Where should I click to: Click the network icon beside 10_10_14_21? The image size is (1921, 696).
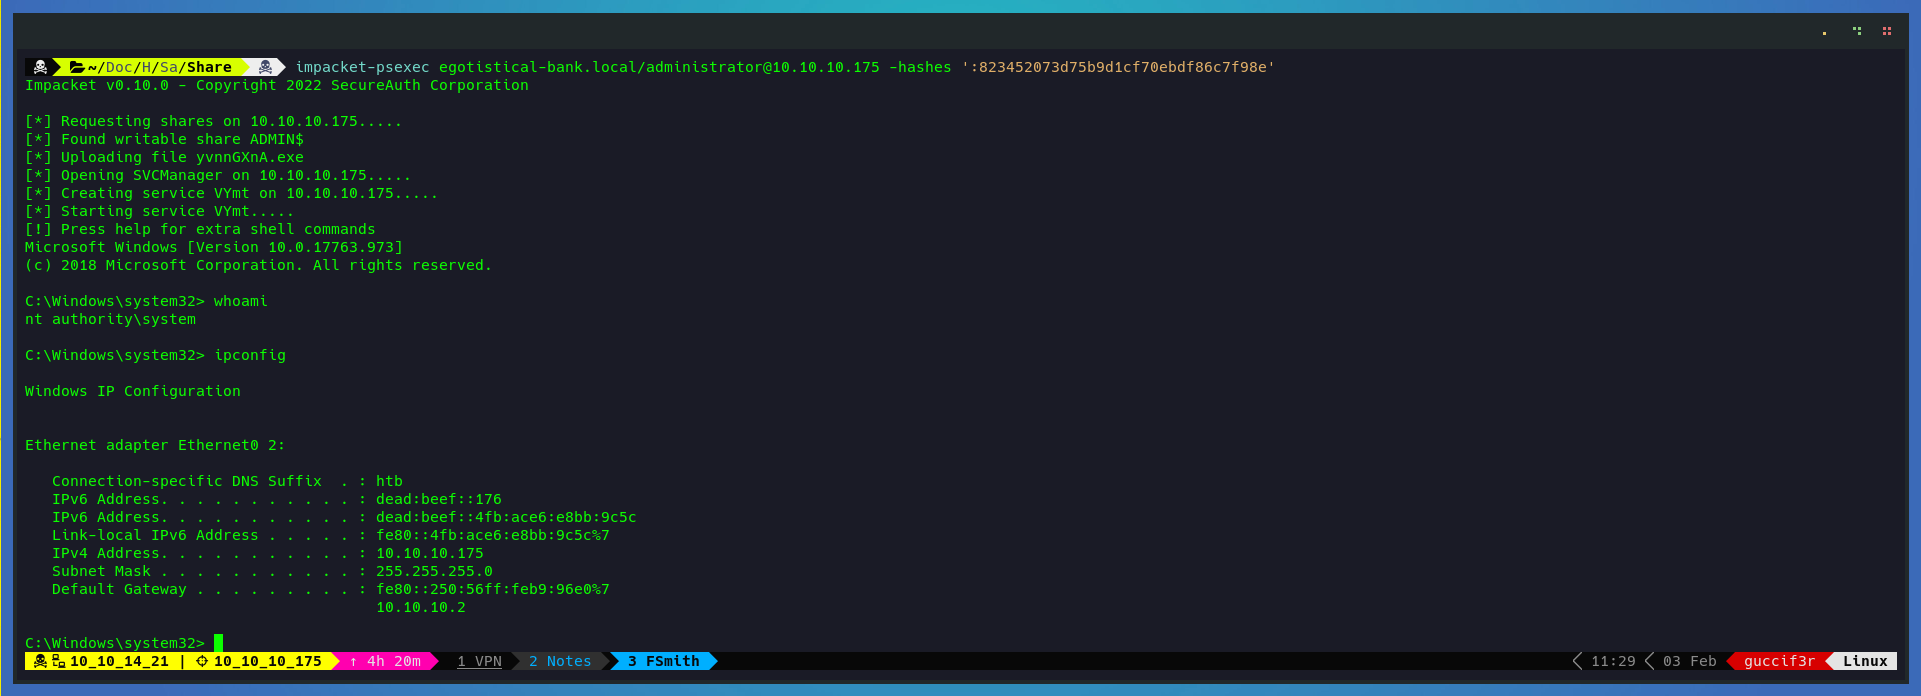coord(59,661)
